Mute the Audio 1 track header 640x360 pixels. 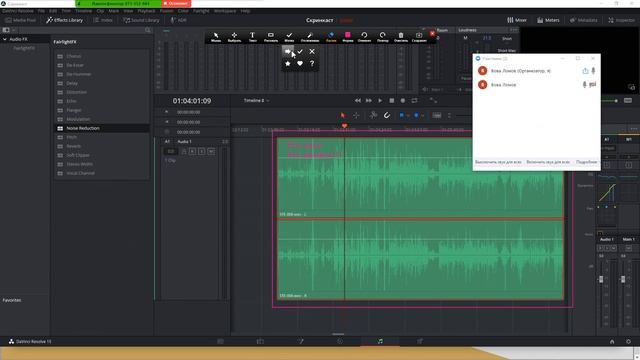(211, 151)
